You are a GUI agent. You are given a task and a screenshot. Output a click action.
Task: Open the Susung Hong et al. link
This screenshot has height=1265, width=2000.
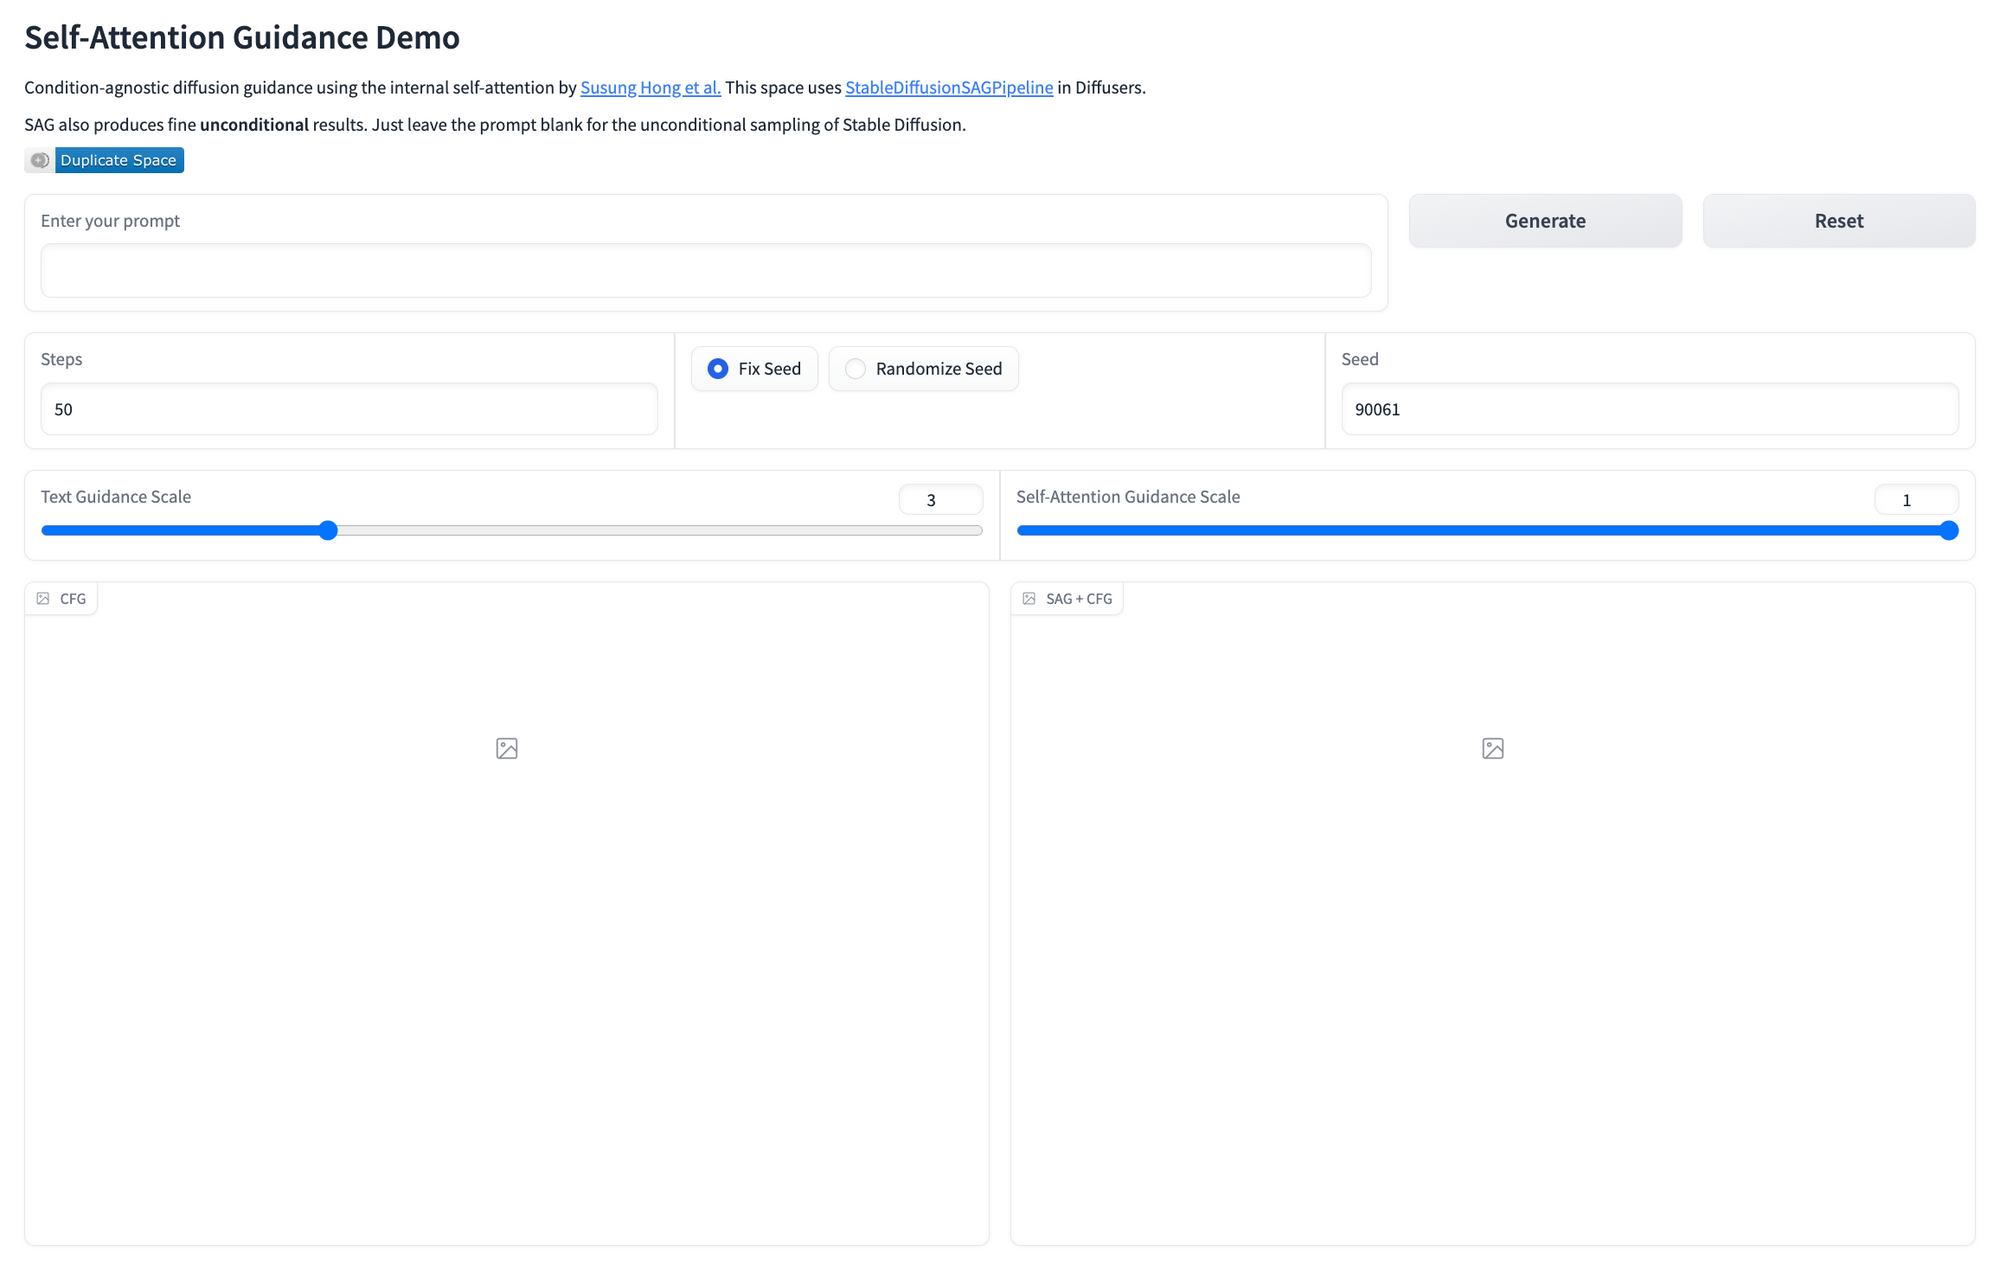650,87
